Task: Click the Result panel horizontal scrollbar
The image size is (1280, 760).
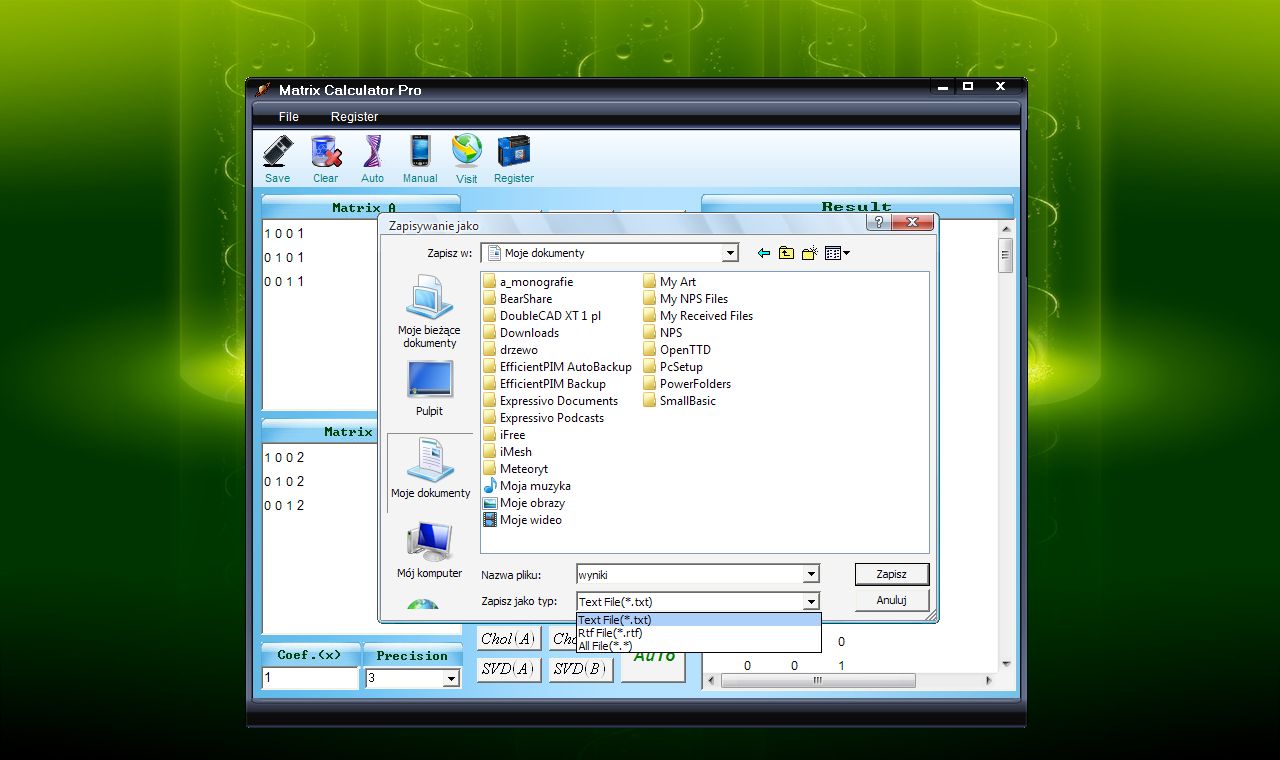Action: pyautogui.click(x=848, y=681)
